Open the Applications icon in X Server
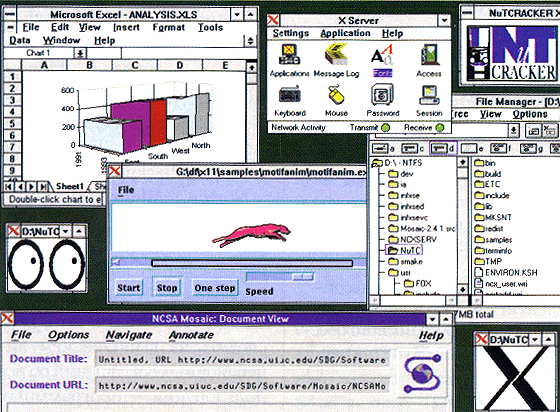The height and width of the screenshot is (412, 560). point(289,60)
